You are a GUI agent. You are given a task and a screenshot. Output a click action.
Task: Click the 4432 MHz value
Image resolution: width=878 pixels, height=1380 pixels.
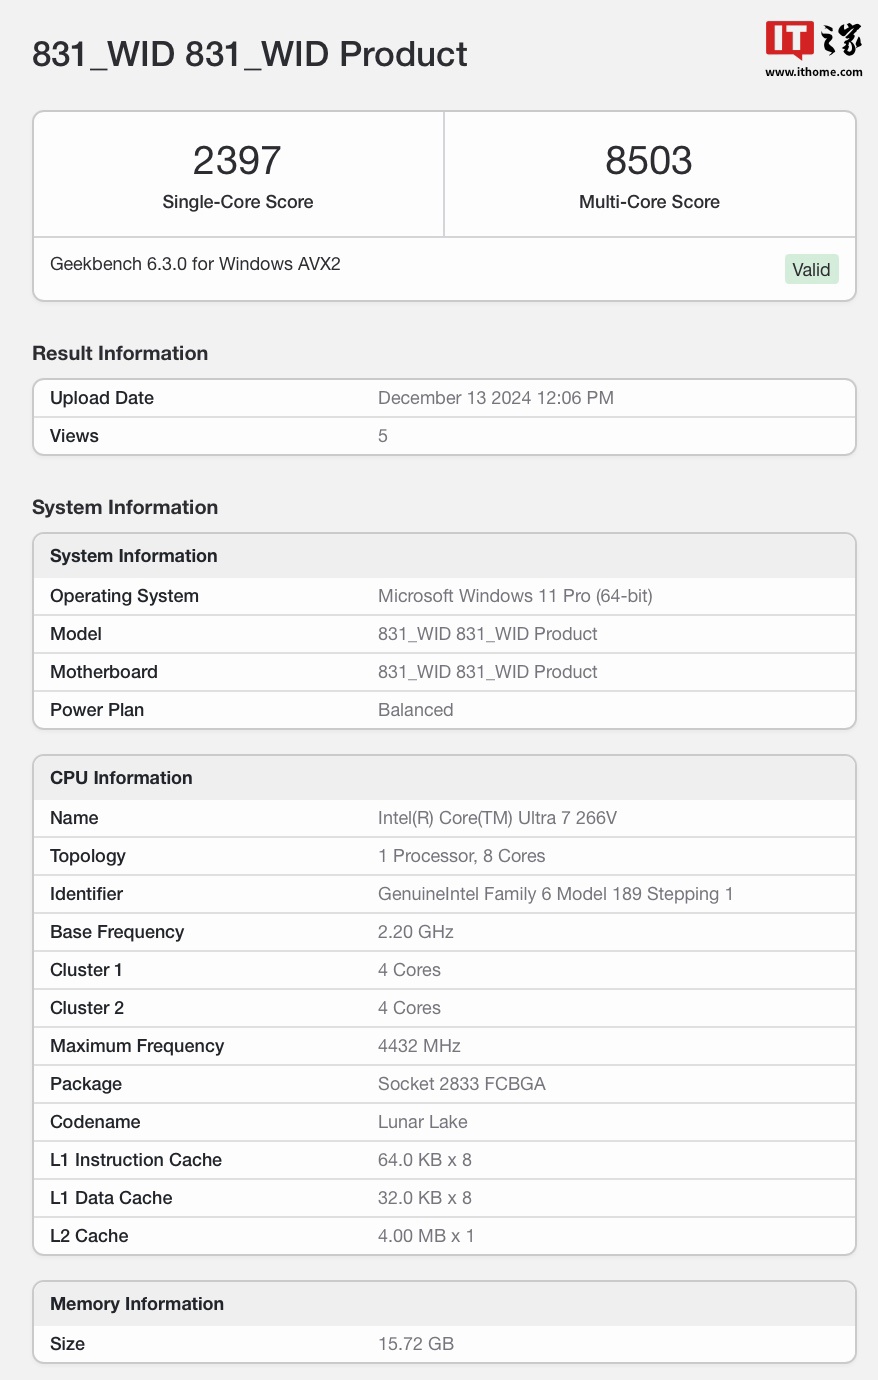pos(419,1046)
